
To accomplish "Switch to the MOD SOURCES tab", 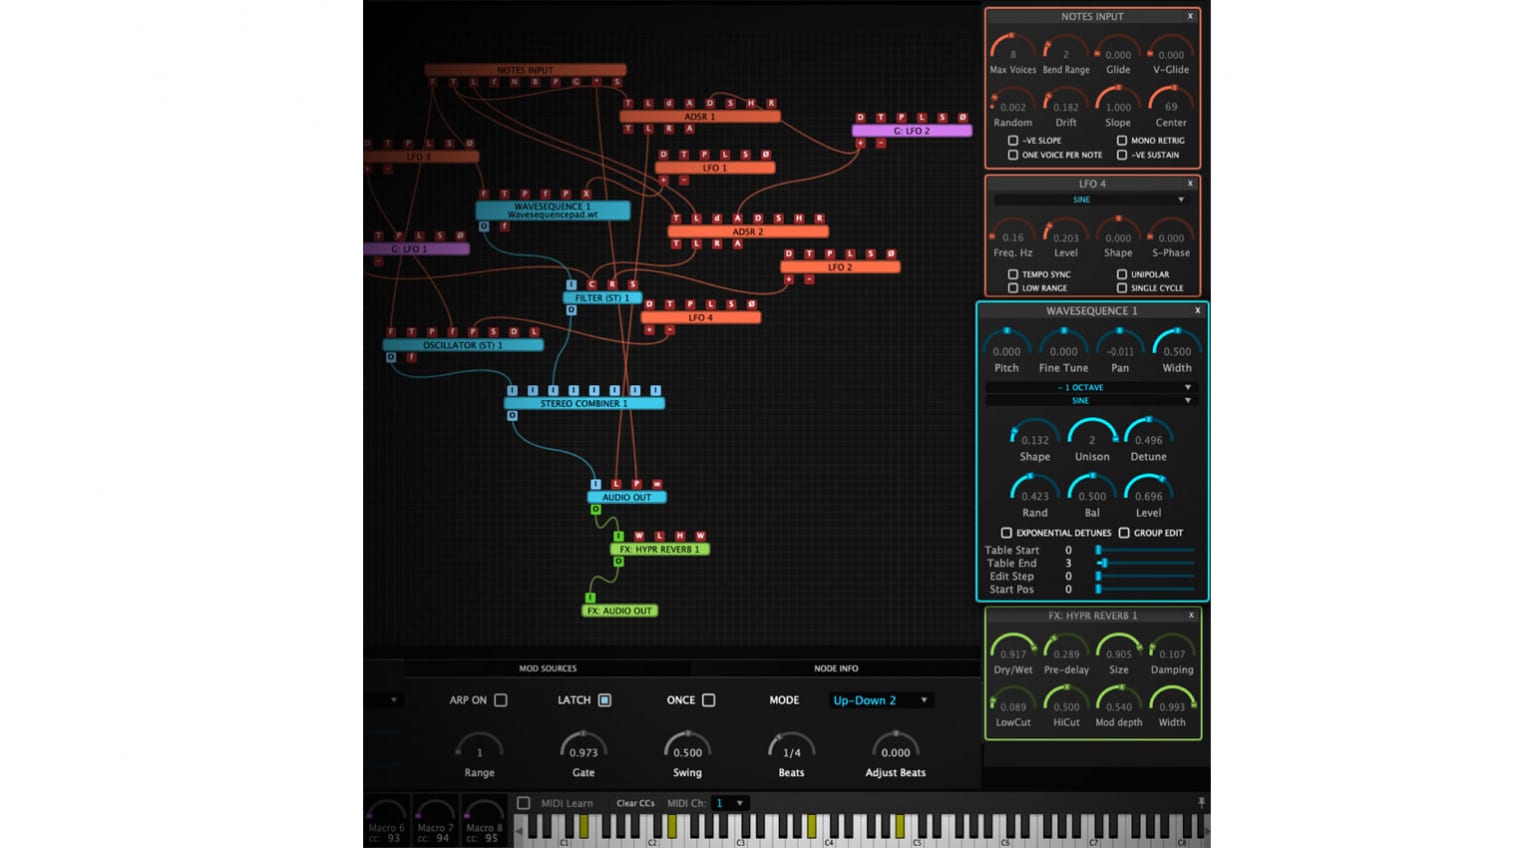I will (x=547, y=668).
